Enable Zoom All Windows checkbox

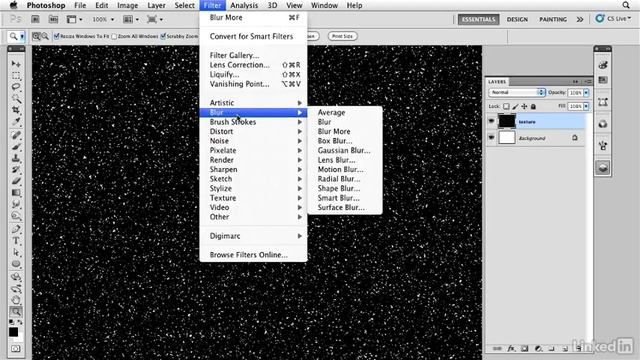click(114, 36)
